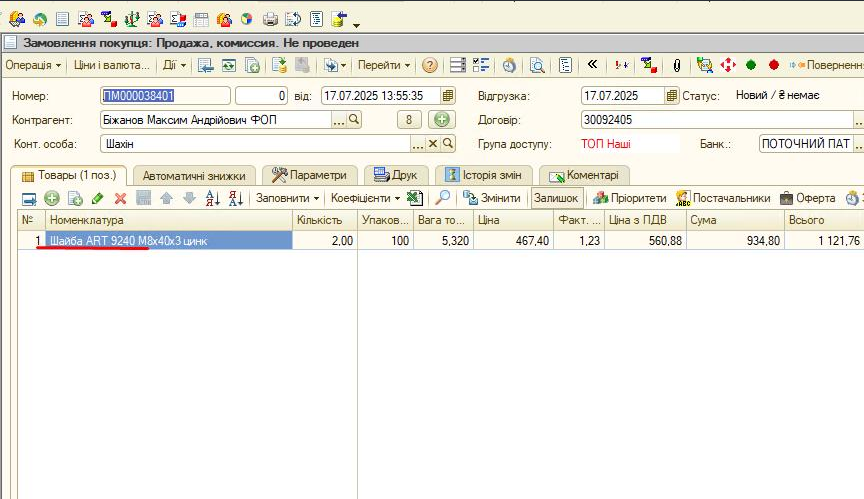This screenshot has height=499, width=864.
Task: Clear the Конт. особа field with X
Action: pyautogui.click(x=433, y=144)
